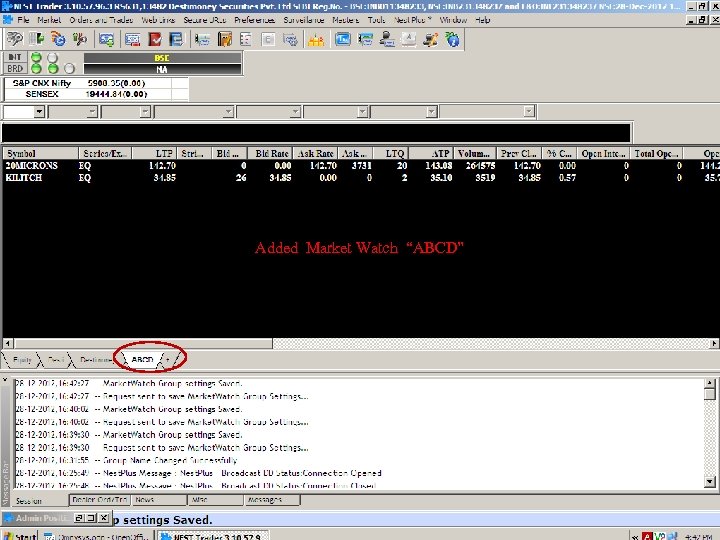Switch to the Misc message tab

(215, 500)
